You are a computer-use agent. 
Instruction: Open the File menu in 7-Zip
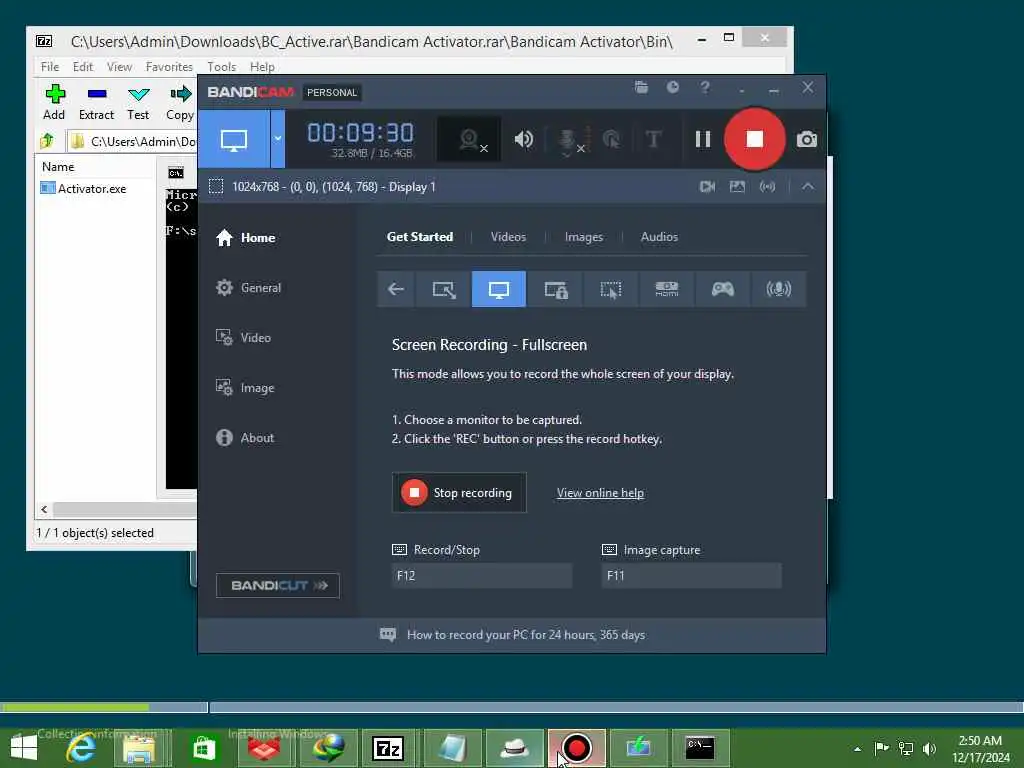pyautogui.click(x=50, y=67)
